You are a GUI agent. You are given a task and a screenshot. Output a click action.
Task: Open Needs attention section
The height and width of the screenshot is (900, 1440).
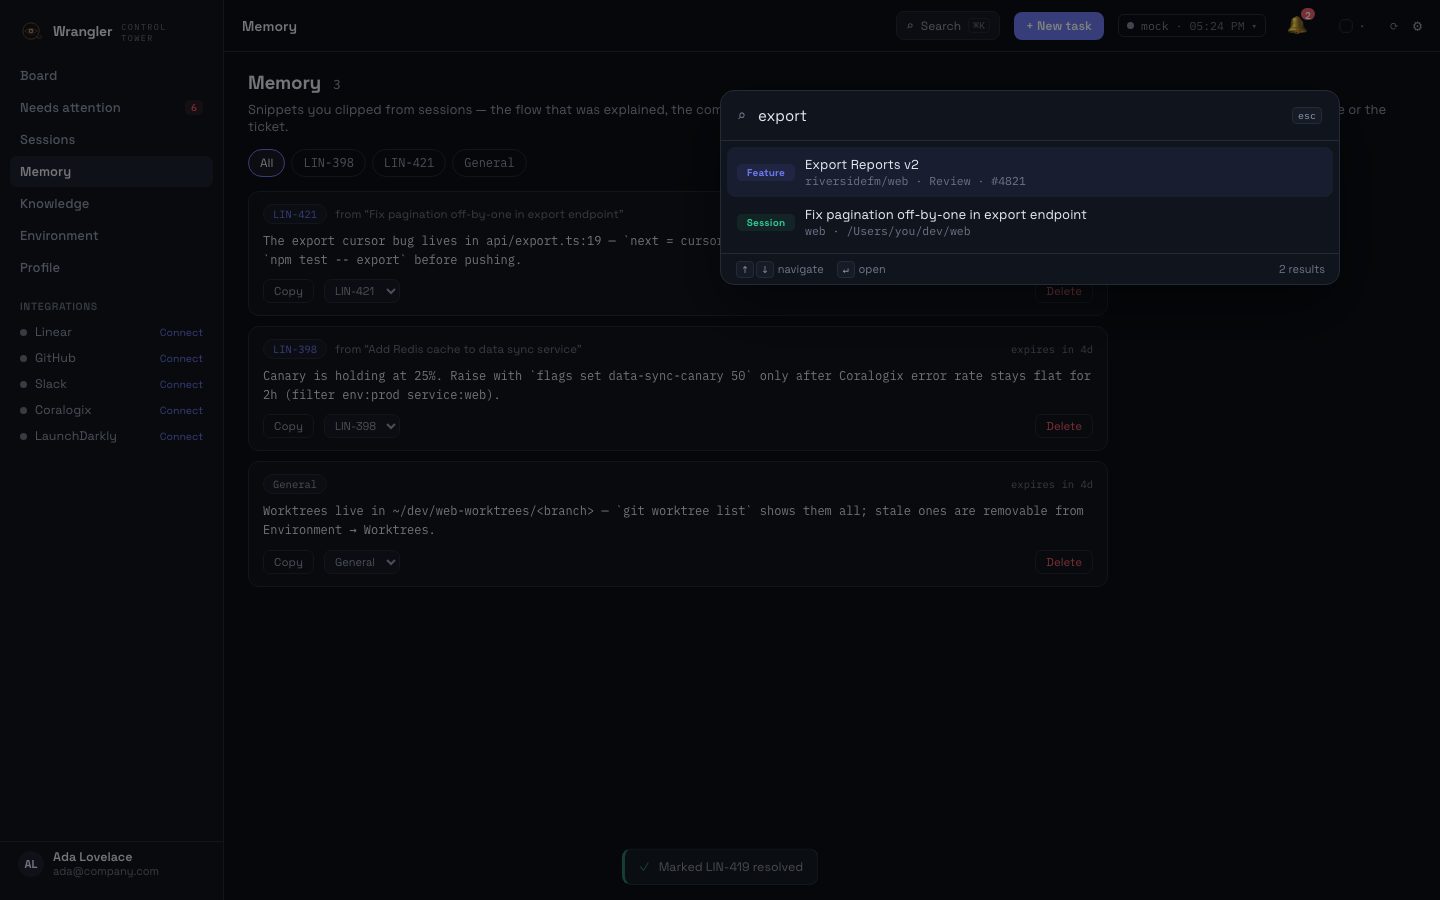111,108
